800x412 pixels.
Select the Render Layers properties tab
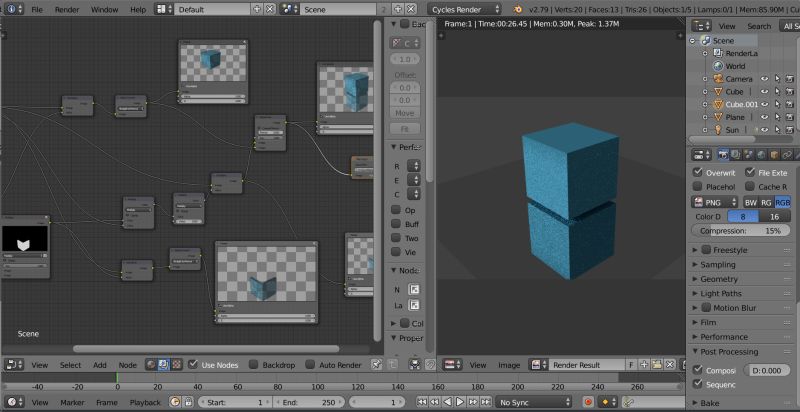coord(736,154)
